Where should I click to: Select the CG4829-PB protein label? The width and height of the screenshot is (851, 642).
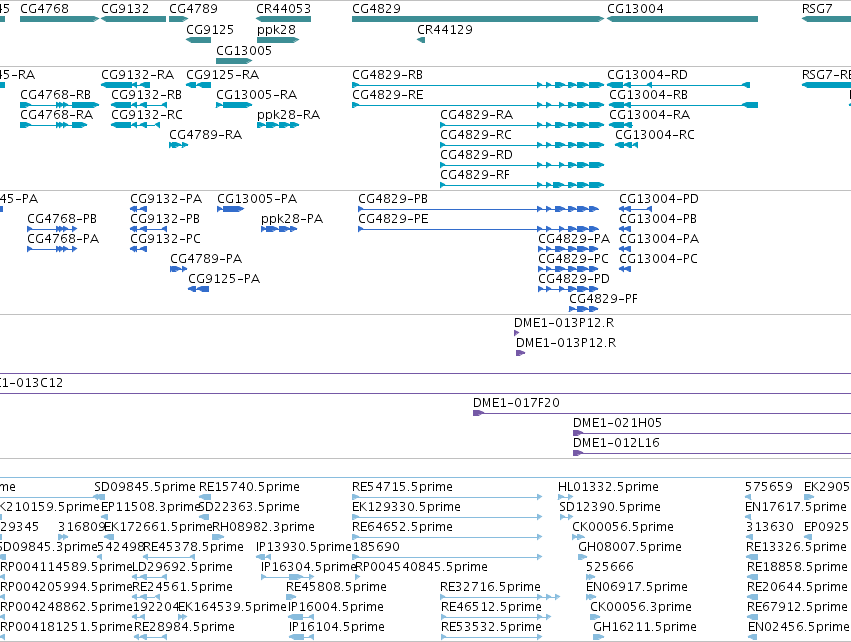point(393,199)
